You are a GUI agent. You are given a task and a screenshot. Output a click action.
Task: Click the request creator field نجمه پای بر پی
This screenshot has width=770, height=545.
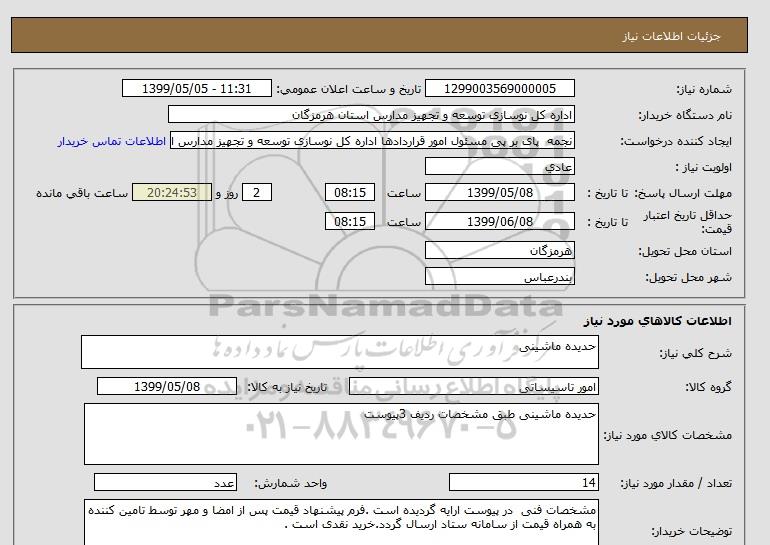[372, 141]
